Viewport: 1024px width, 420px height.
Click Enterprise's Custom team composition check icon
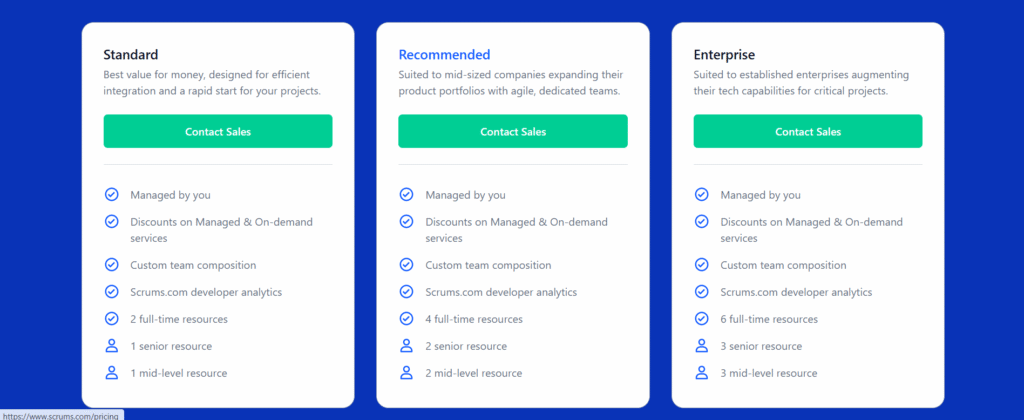701,265
